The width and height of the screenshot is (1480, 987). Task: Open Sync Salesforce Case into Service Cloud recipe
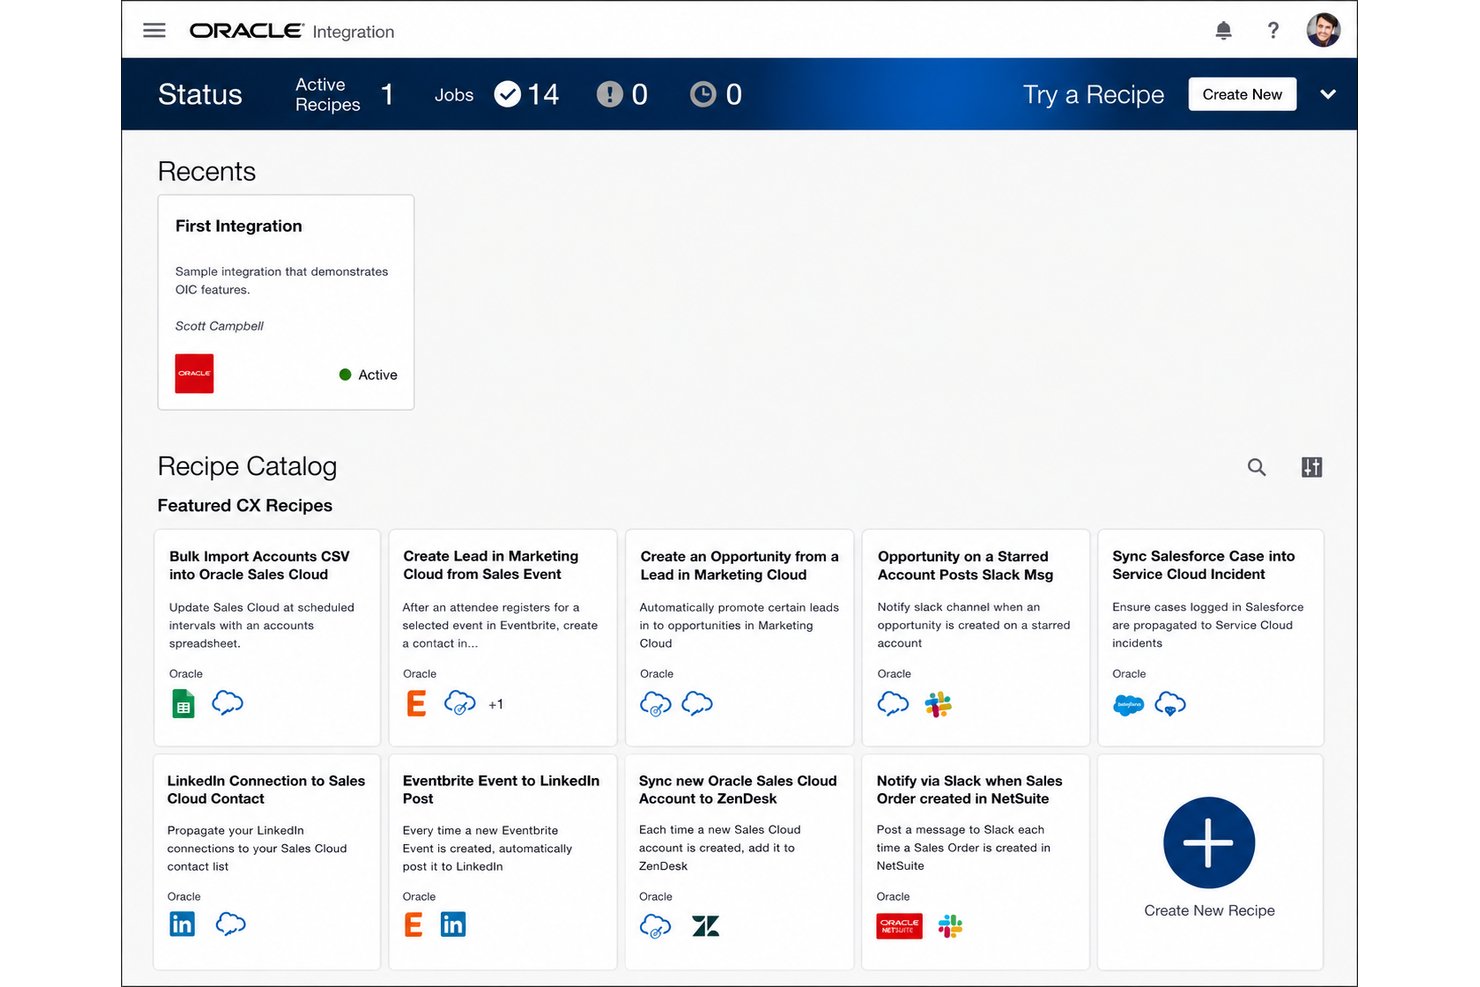[x=1211, y=637]
